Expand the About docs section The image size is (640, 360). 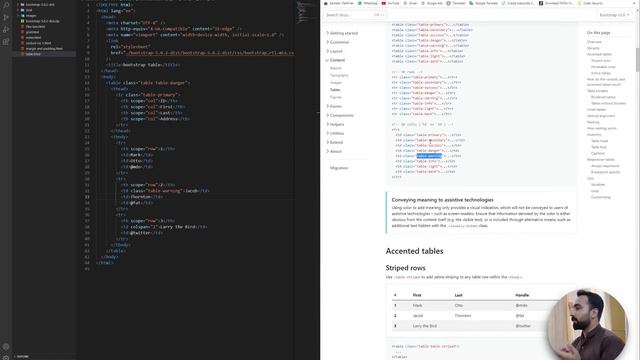click(334, 151)
